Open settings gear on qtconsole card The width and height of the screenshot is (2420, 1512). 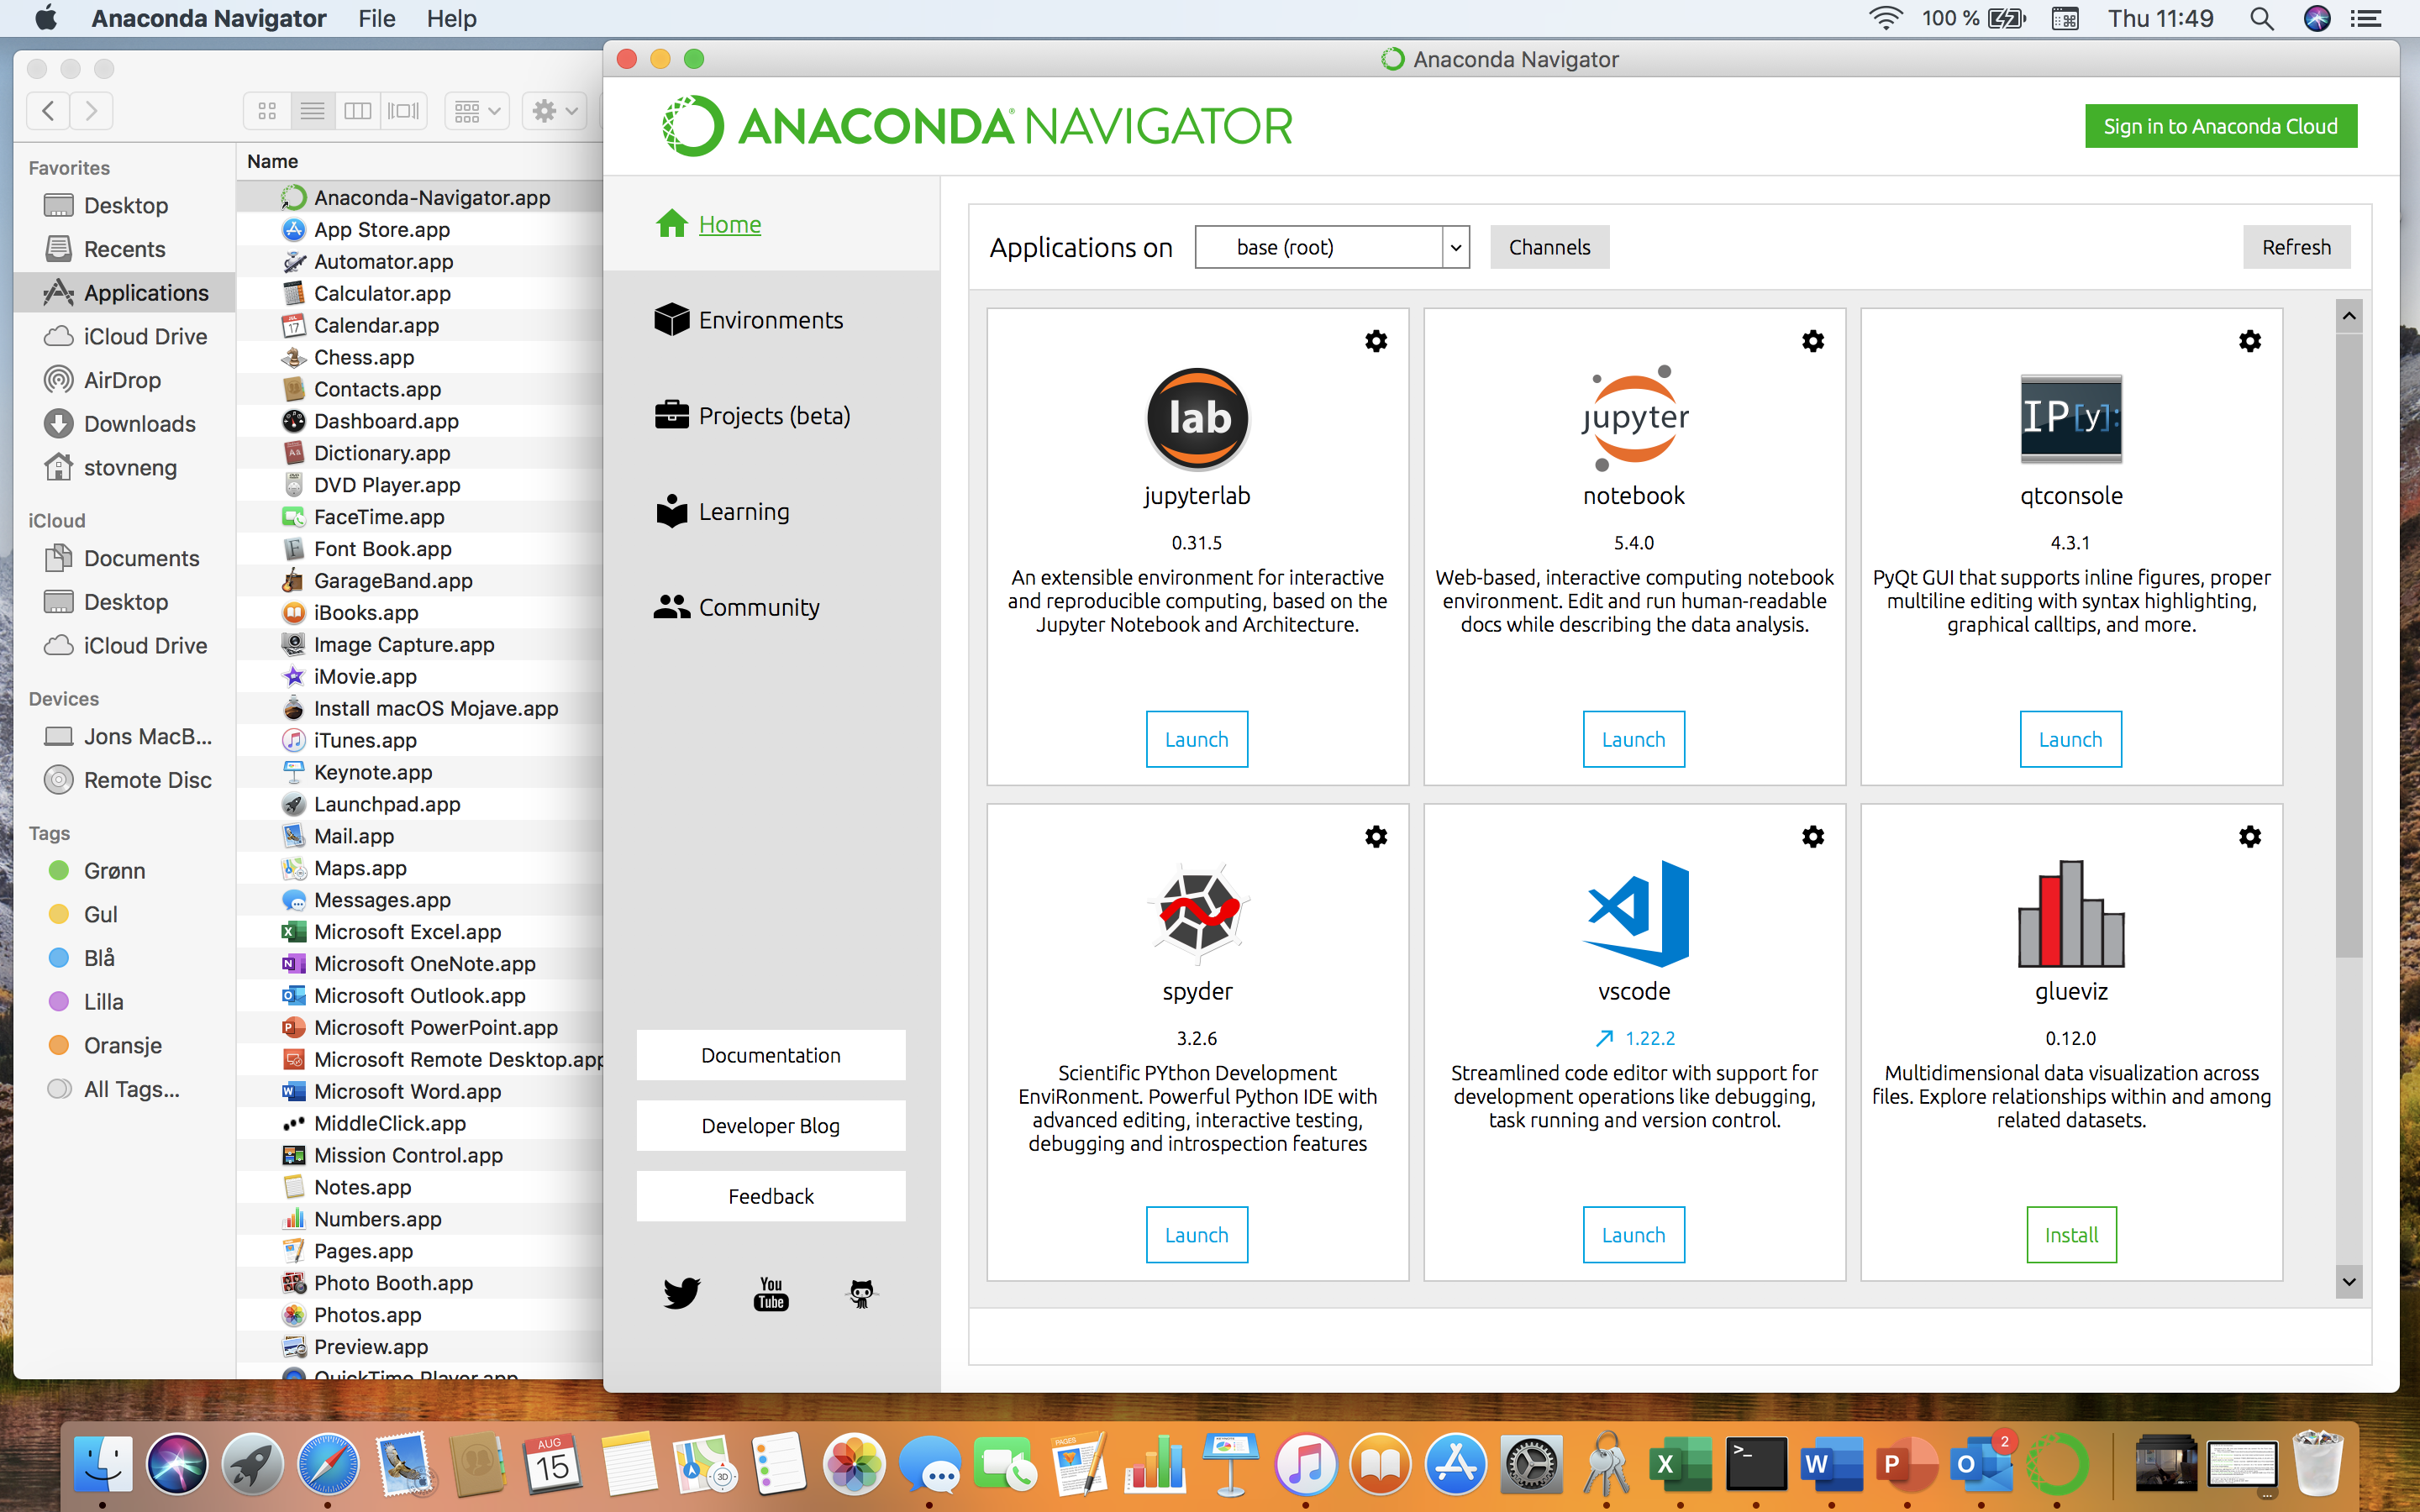coord(2250,341)
